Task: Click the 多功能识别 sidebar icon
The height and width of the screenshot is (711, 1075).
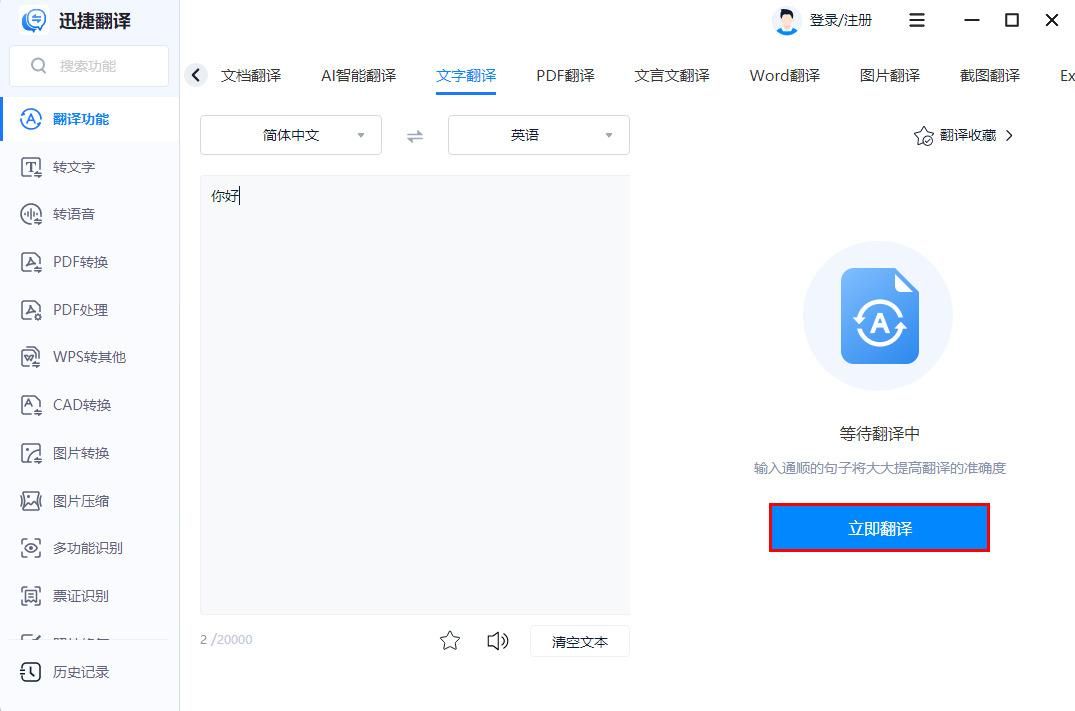Action: click(31, 548)
